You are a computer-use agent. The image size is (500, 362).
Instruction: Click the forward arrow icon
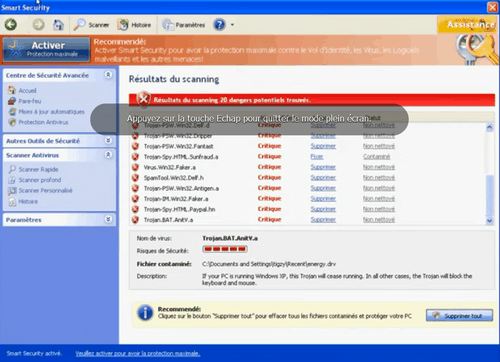tap(38, 25)
